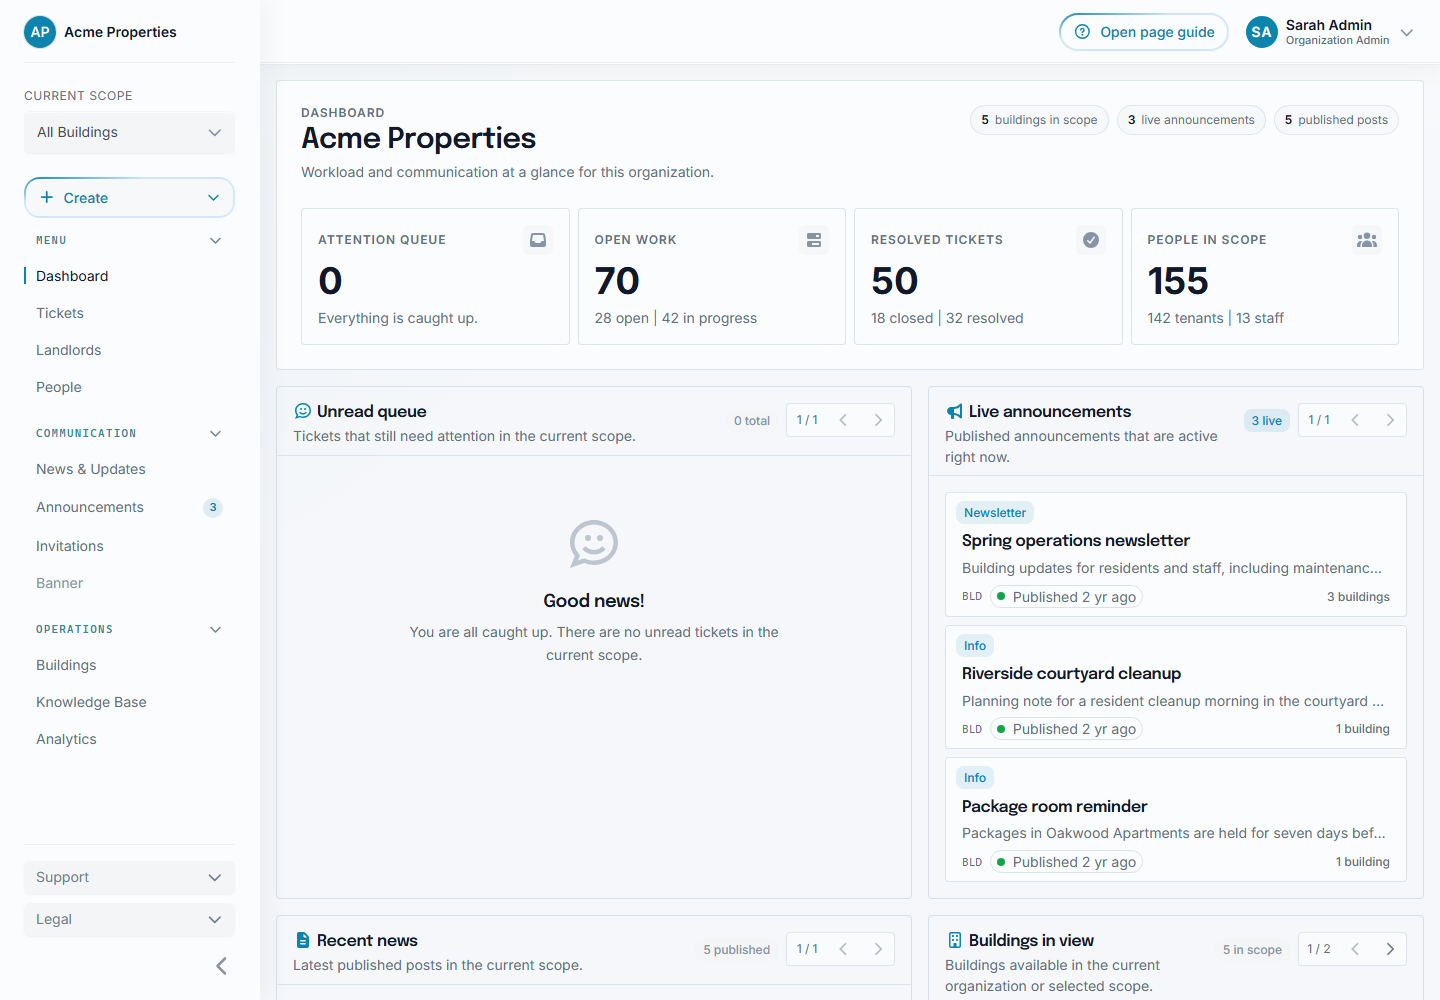Open the Sarah Admin account menu chevron
The width and height of the screenshot is (1440, 1000).
(1407, 32)
